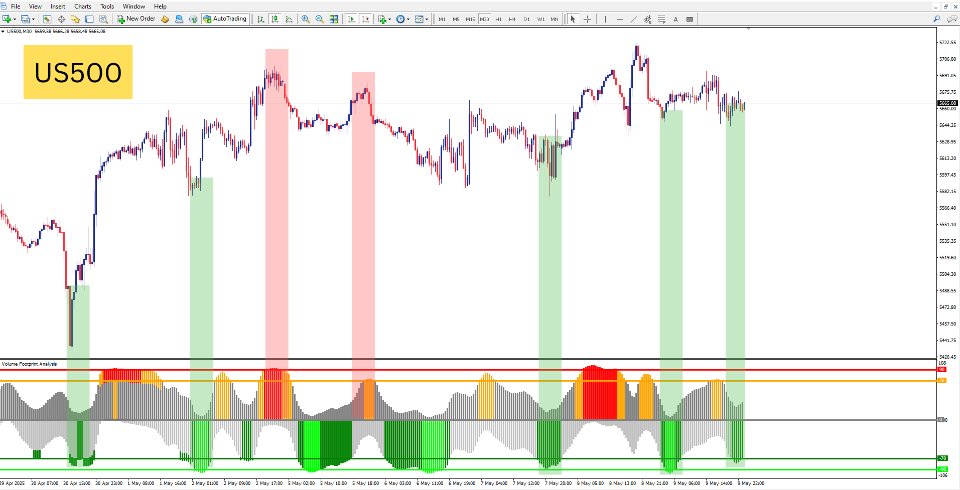Viewport: 960px width, 490px height.
Task: Expand the Profiles dropdown arrow
Action: point(33,19)
